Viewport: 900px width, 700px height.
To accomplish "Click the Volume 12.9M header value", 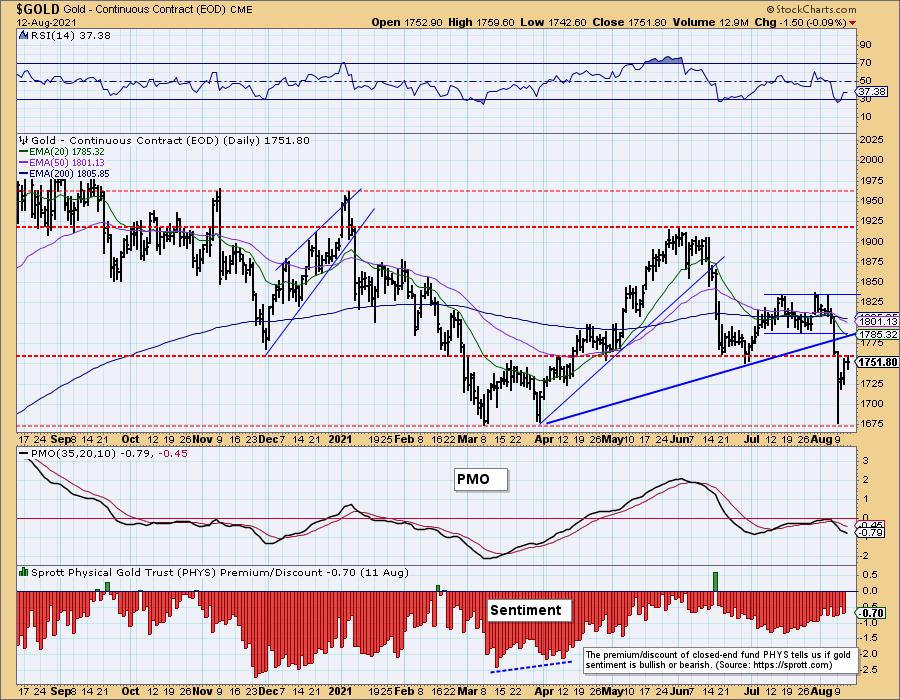I will pyautogui.click(x=709, y=22).
